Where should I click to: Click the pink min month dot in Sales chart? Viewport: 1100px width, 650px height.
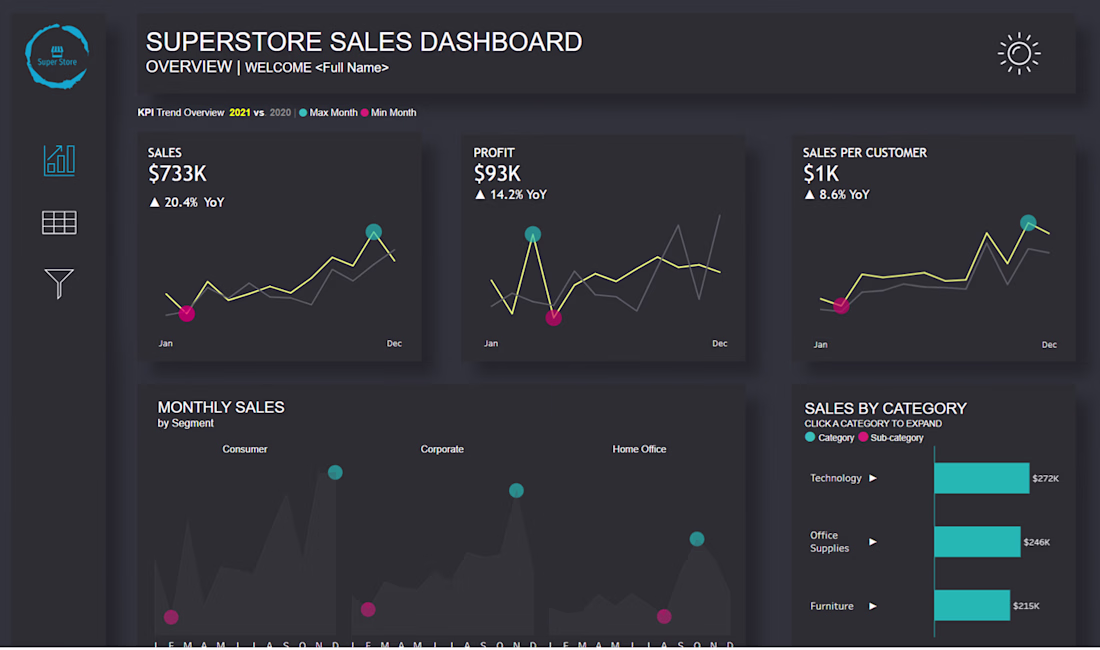[x=187, y=313]
